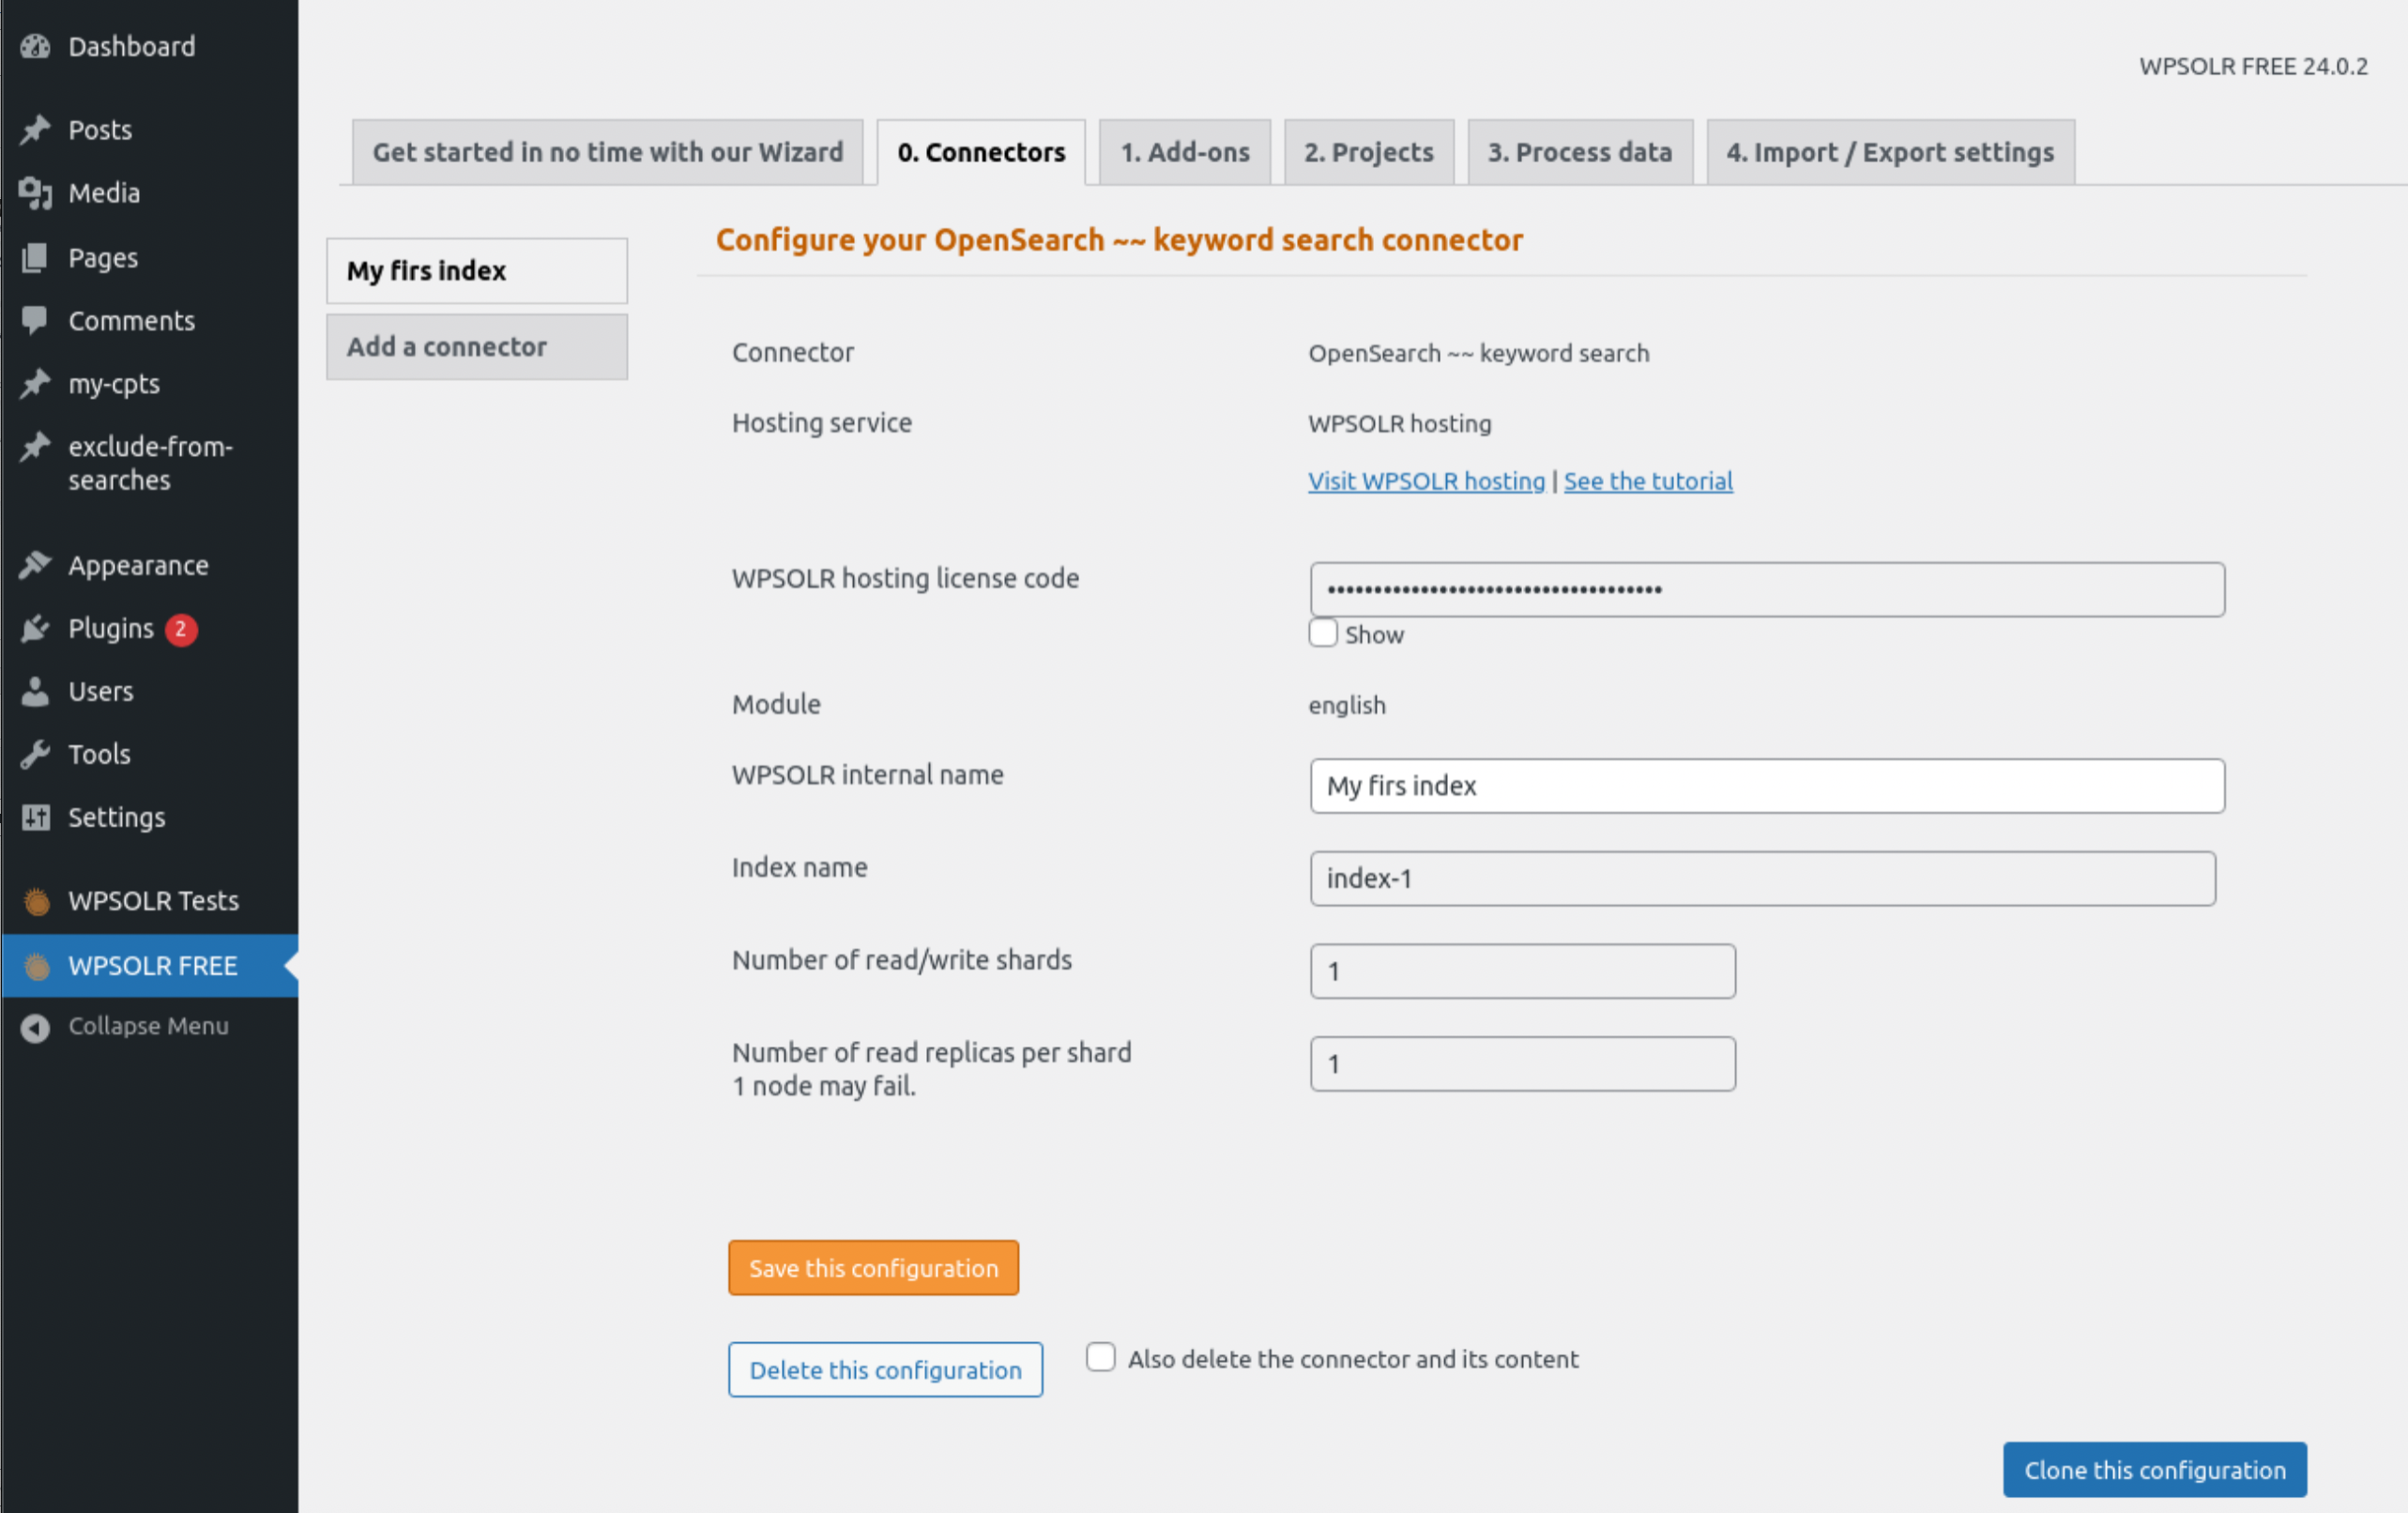Screen dimensions: 2408x1513
Task: Click the Posts pin icon
Action: click(x=35, y=130)
